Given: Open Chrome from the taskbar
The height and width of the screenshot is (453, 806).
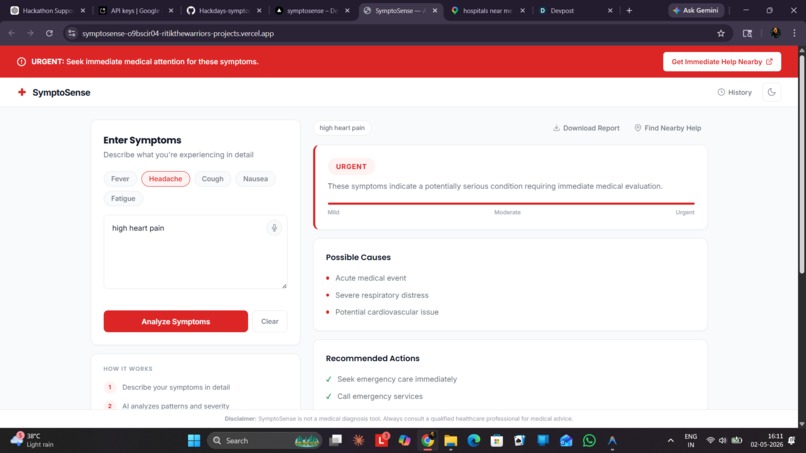Looking at the screenshot, I should 428,441.
